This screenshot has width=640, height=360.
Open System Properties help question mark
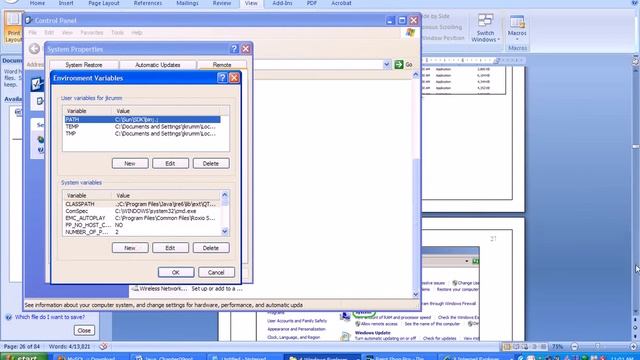click(234, 49)
